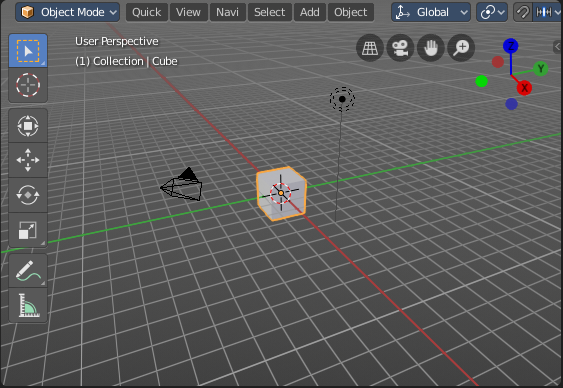Select the Cube in the viewport
The height and width of the screenshot is (388, 563).
(281, 193)
